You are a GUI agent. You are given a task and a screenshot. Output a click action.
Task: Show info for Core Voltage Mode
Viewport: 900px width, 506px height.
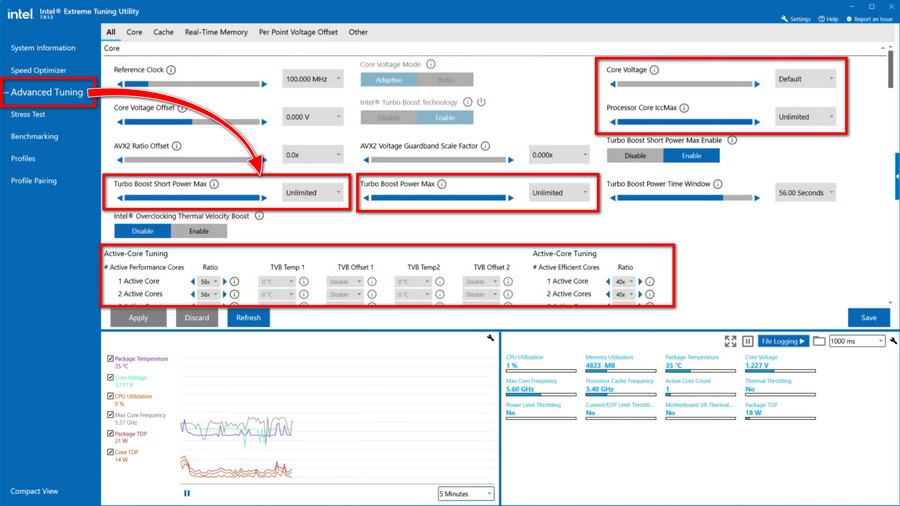coord(431,64)
